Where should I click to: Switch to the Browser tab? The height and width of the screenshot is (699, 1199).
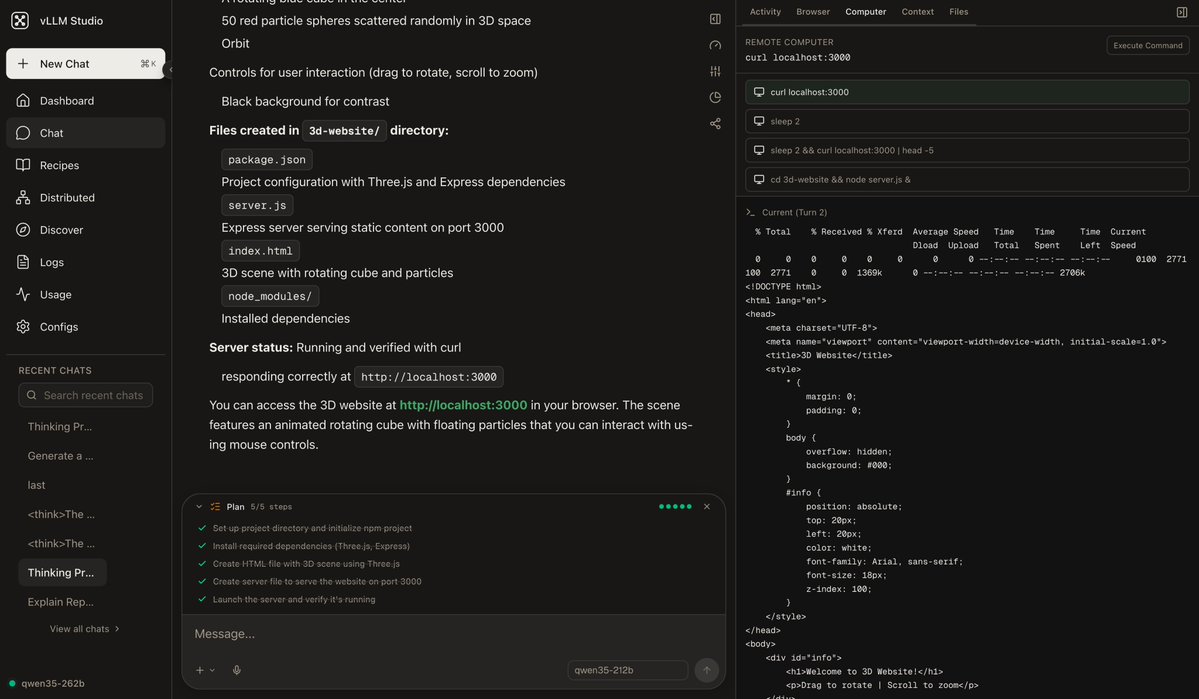813,11
